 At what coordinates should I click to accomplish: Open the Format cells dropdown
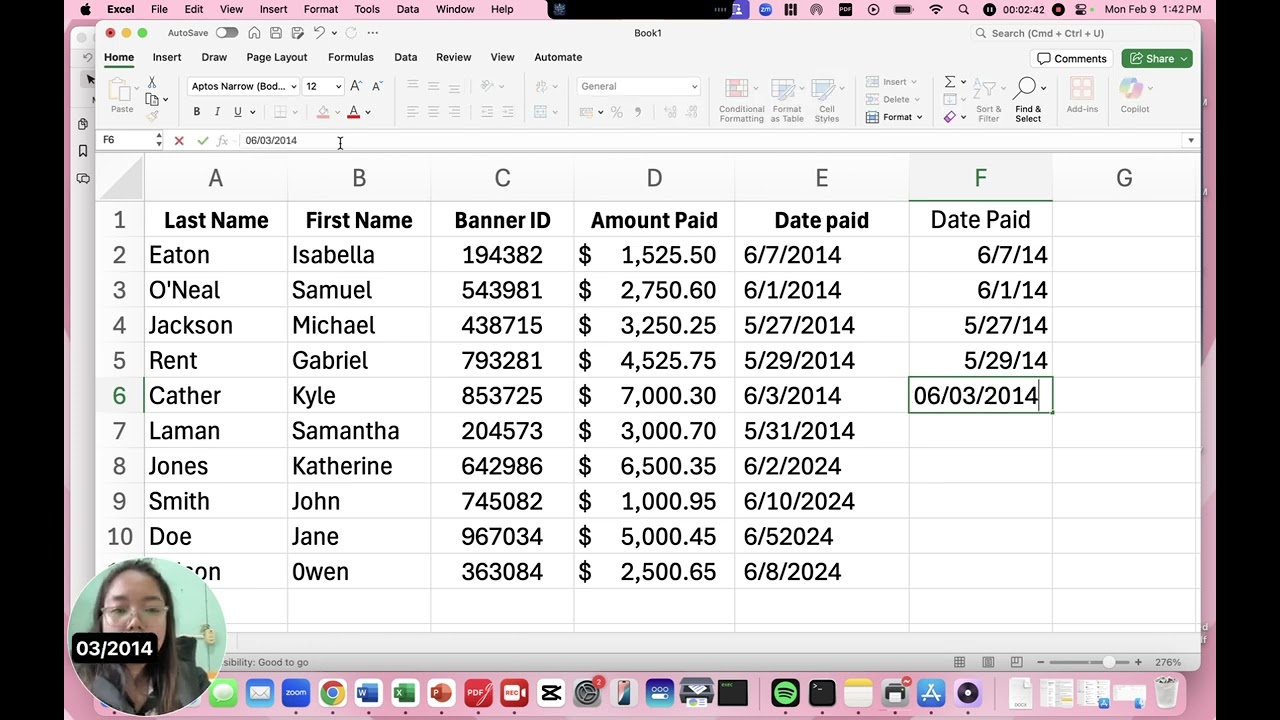pyautogui.click(x=895, y=117)
